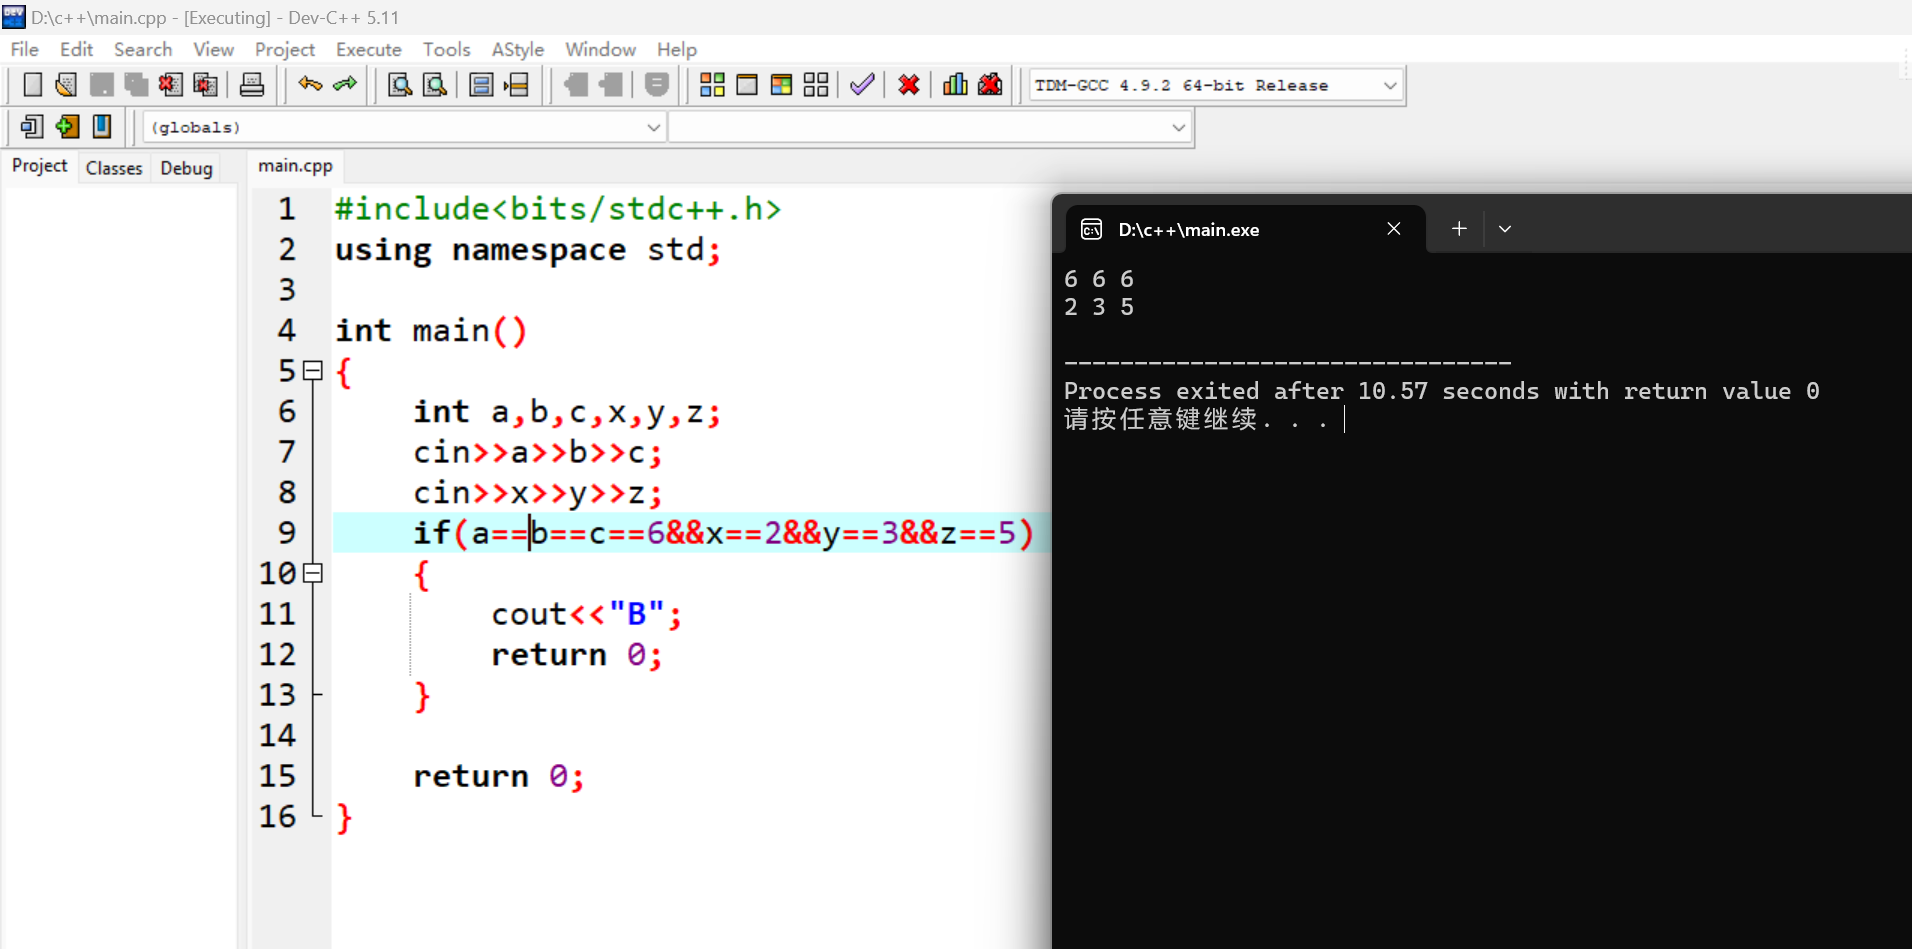Image resolution: width=1912 pixels, height=949 pixels.
Task: Collapse the code fold at line 5
Action: pyautogui.click(x=313, y=371)
